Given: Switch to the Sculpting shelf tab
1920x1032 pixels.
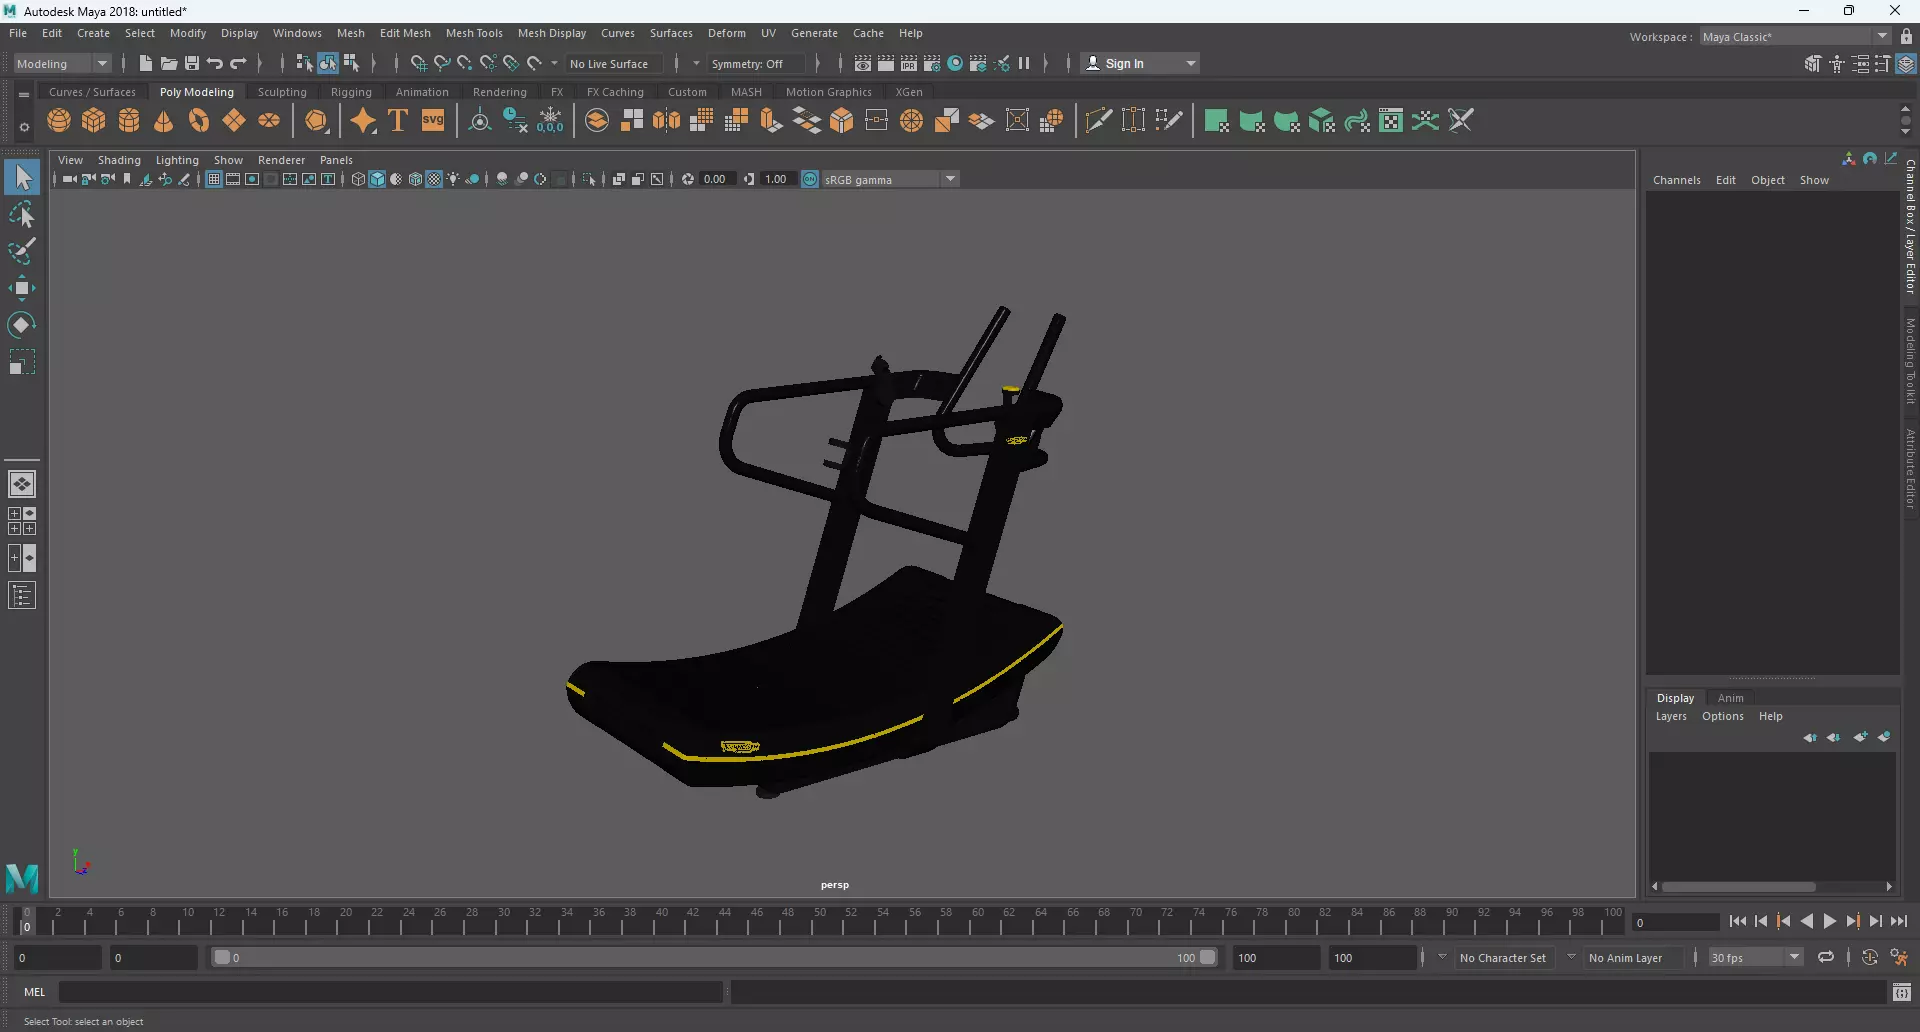Looking at the screenshot, I should [282, 91].
